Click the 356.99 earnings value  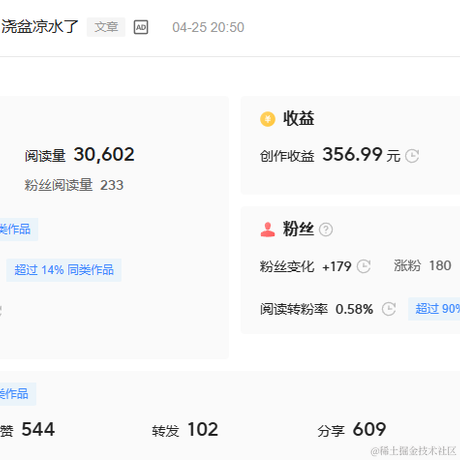coord(352,154)
